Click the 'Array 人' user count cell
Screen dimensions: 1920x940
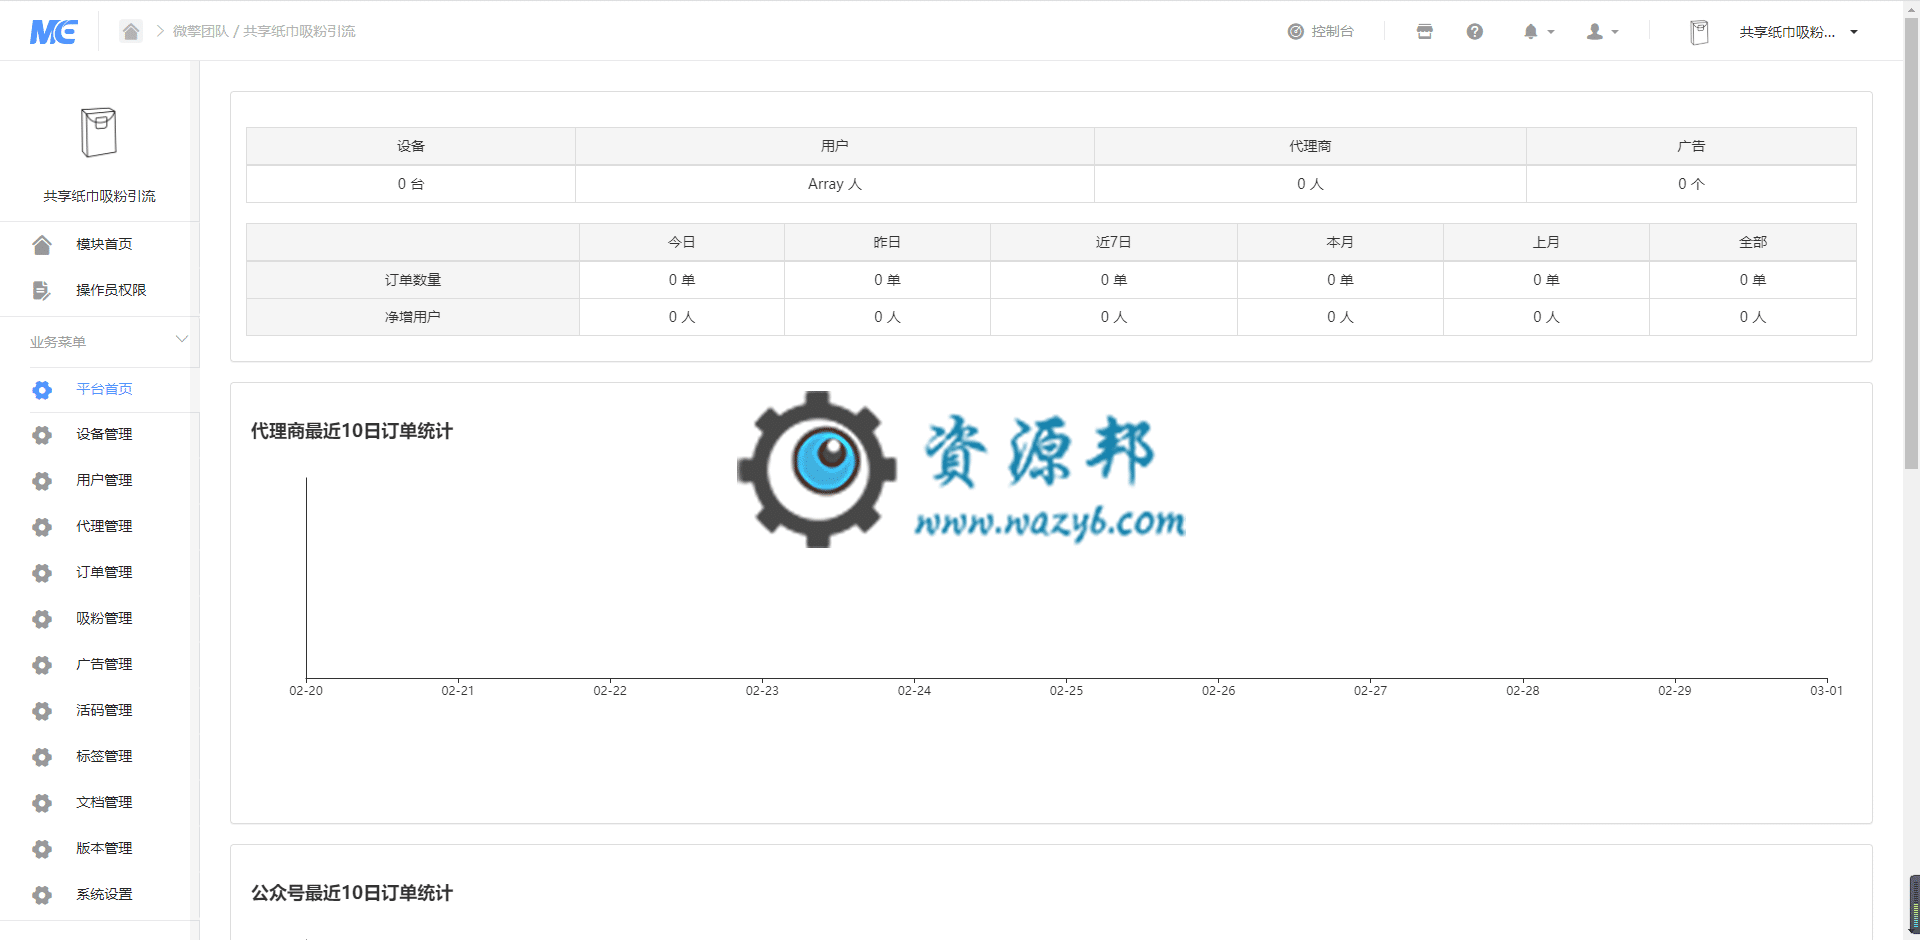point(835,184)
